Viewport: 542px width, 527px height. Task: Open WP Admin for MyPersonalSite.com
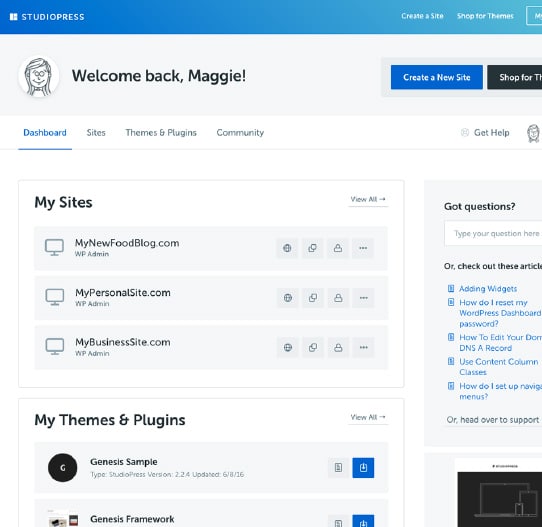(x=92, y=304)
